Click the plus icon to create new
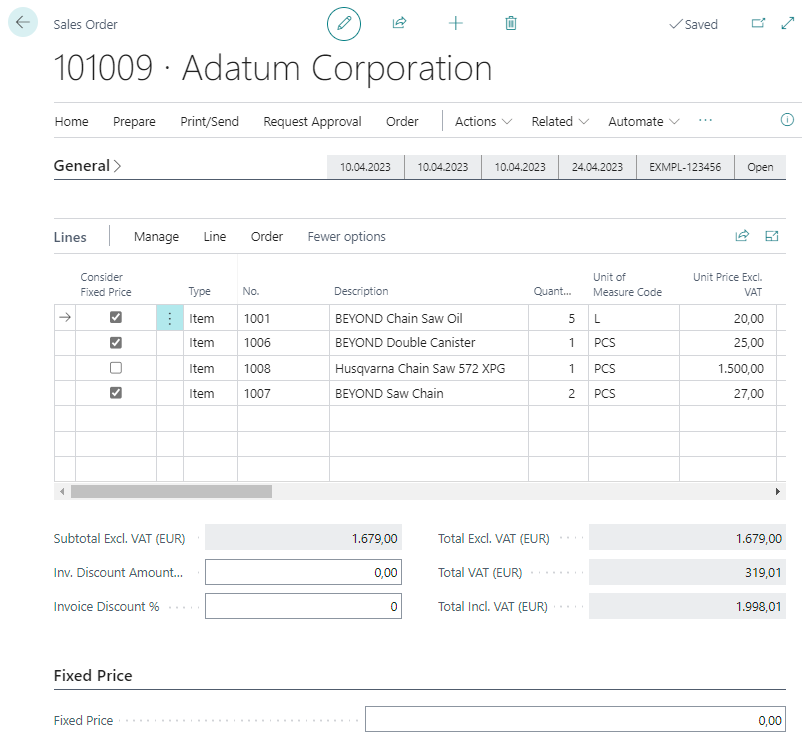The image size is (808, 753). coord(456,23)
